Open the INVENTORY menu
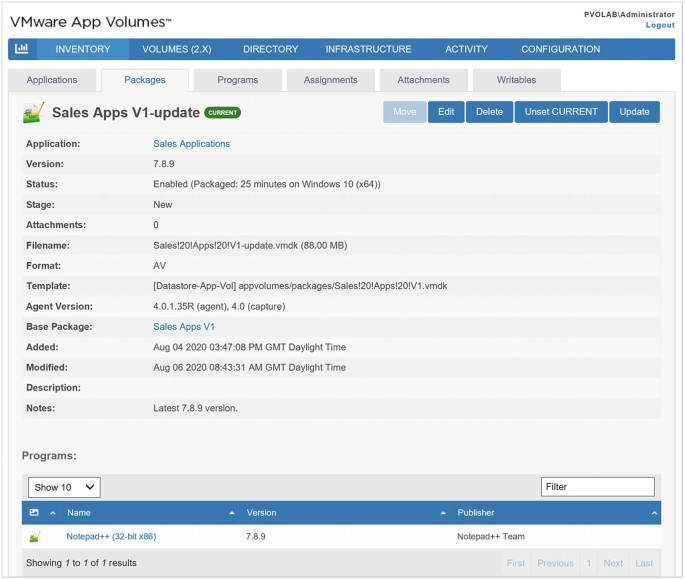The image size is (685, 580). 83,49
